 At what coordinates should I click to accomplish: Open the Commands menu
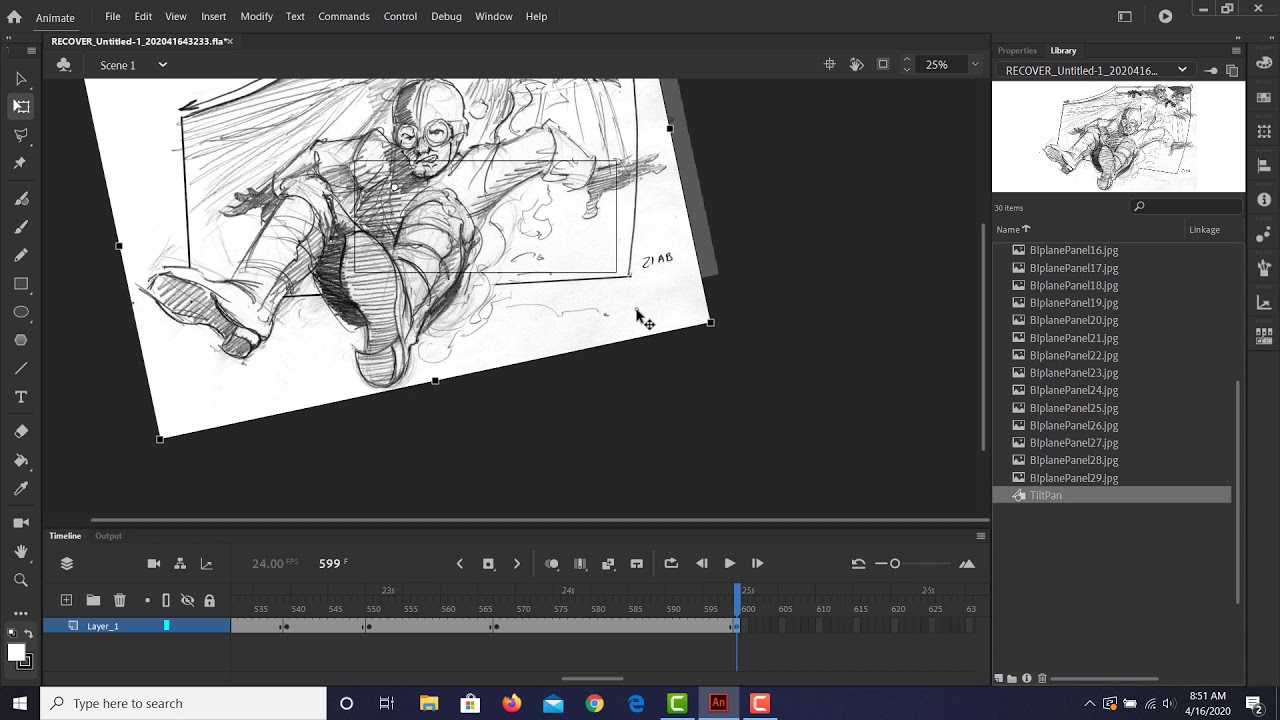click(x=343, y=16)
